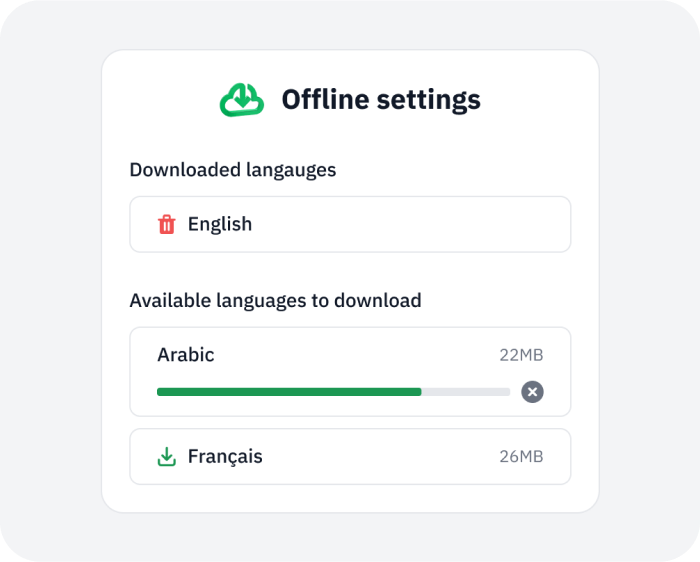Image resolution: width=700 pixels, height=562 pixels.
Task: Click the gray unfilled end of the progress bar
Action: coord(467,392)
